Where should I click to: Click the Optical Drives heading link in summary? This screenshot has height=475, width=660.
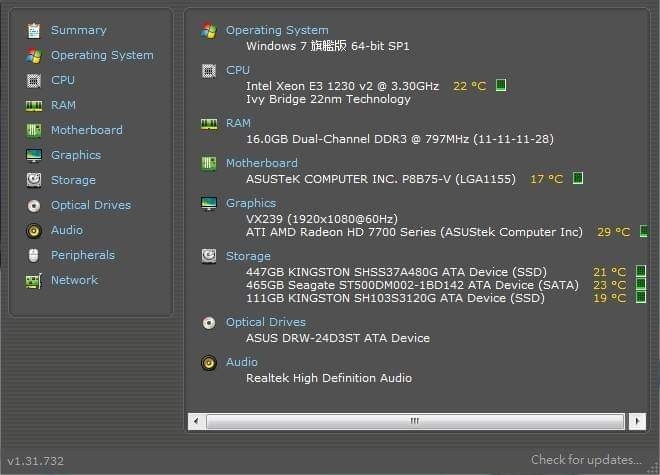point(266,322)
